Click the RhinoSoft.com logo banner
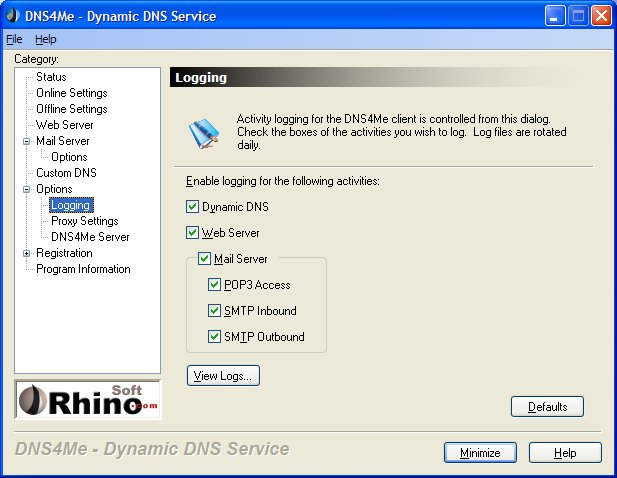Image resolution: width=617 pixels, height=478 pixels. click(x=88, y=399)
